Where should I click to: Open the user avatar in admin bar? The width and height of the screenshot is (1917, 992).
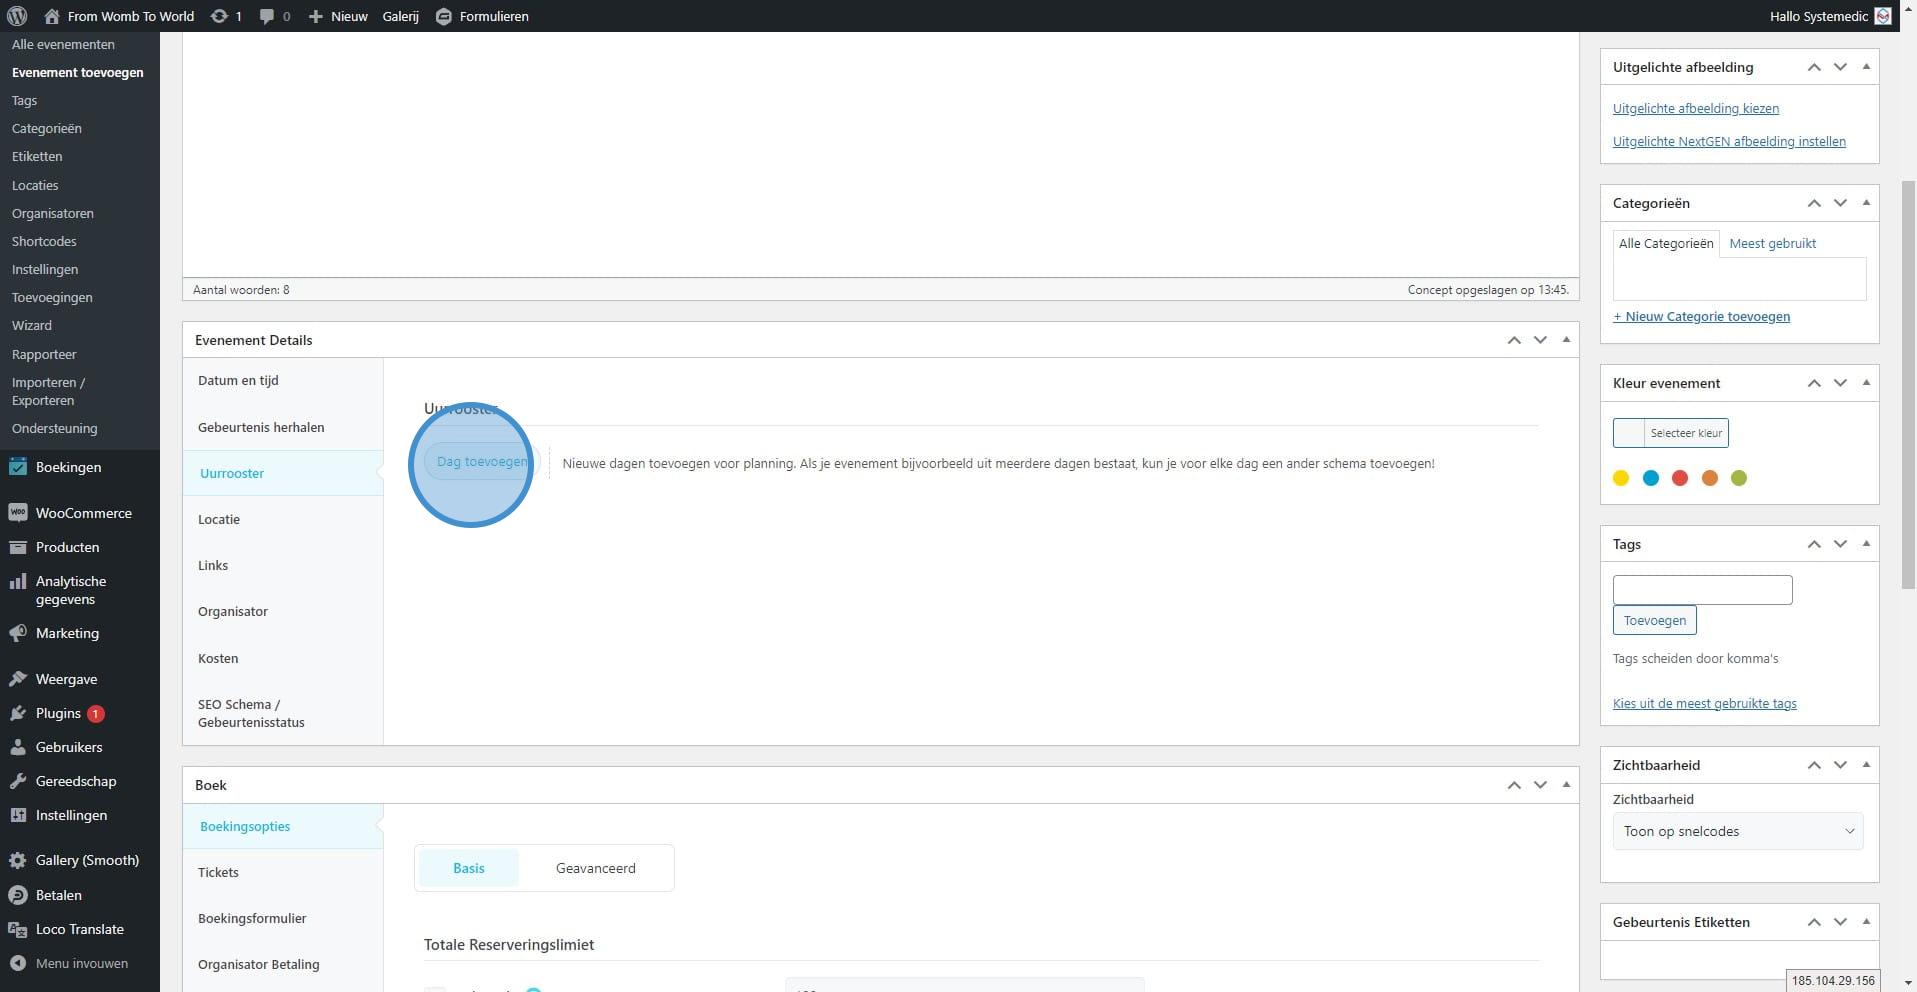tap(1883, 16)
